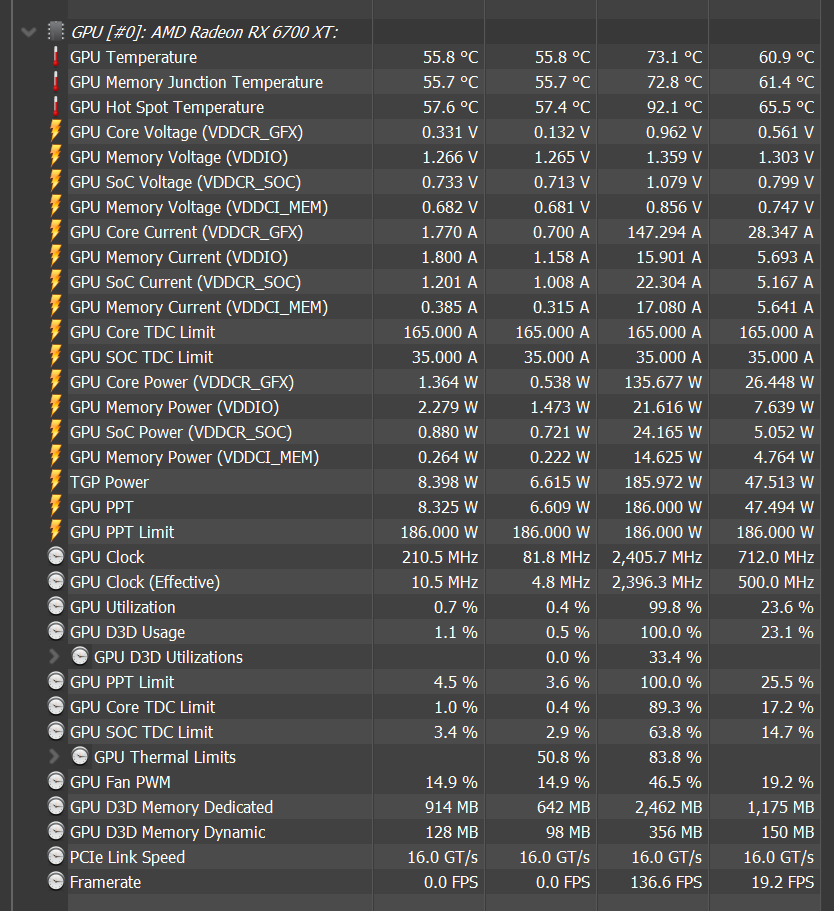Click thermometer icon of GPU Hot Spot Temperature

[56, 107]
